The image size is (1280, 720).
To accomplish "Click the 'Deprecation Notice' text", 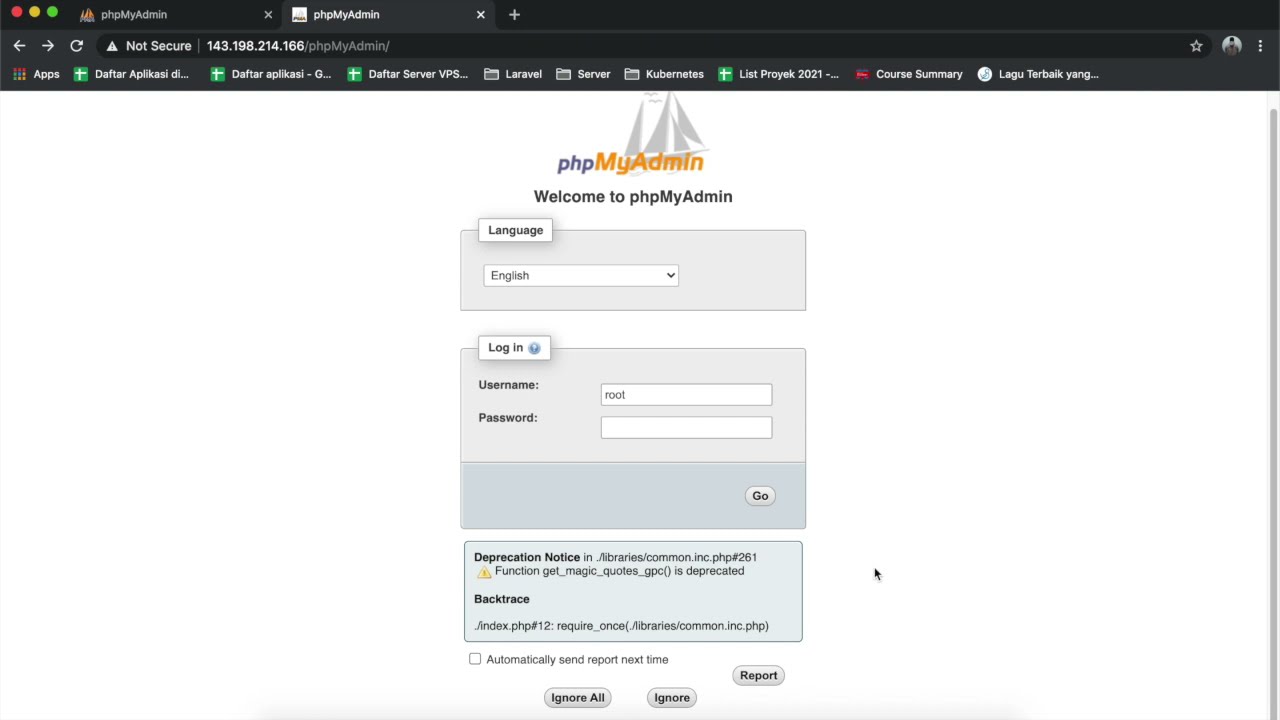I will pos(527,558).
